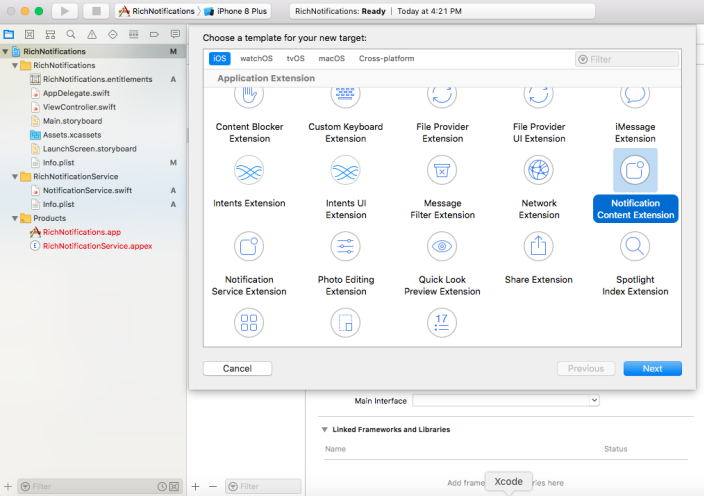Select the Photo Editing Extension template
The image size is (704, 496).
pyautogui.click(x=346, y=264)
